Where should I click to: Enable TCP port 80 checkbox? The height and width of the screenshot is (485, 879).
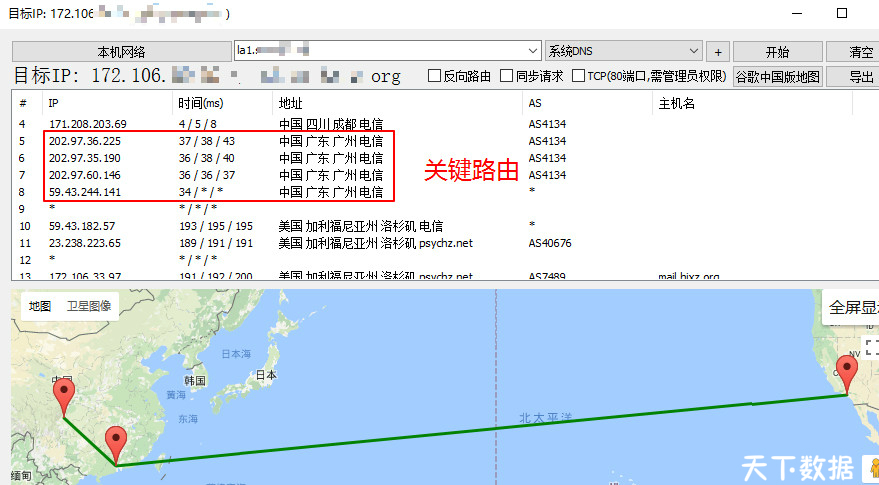pos(578,76)
